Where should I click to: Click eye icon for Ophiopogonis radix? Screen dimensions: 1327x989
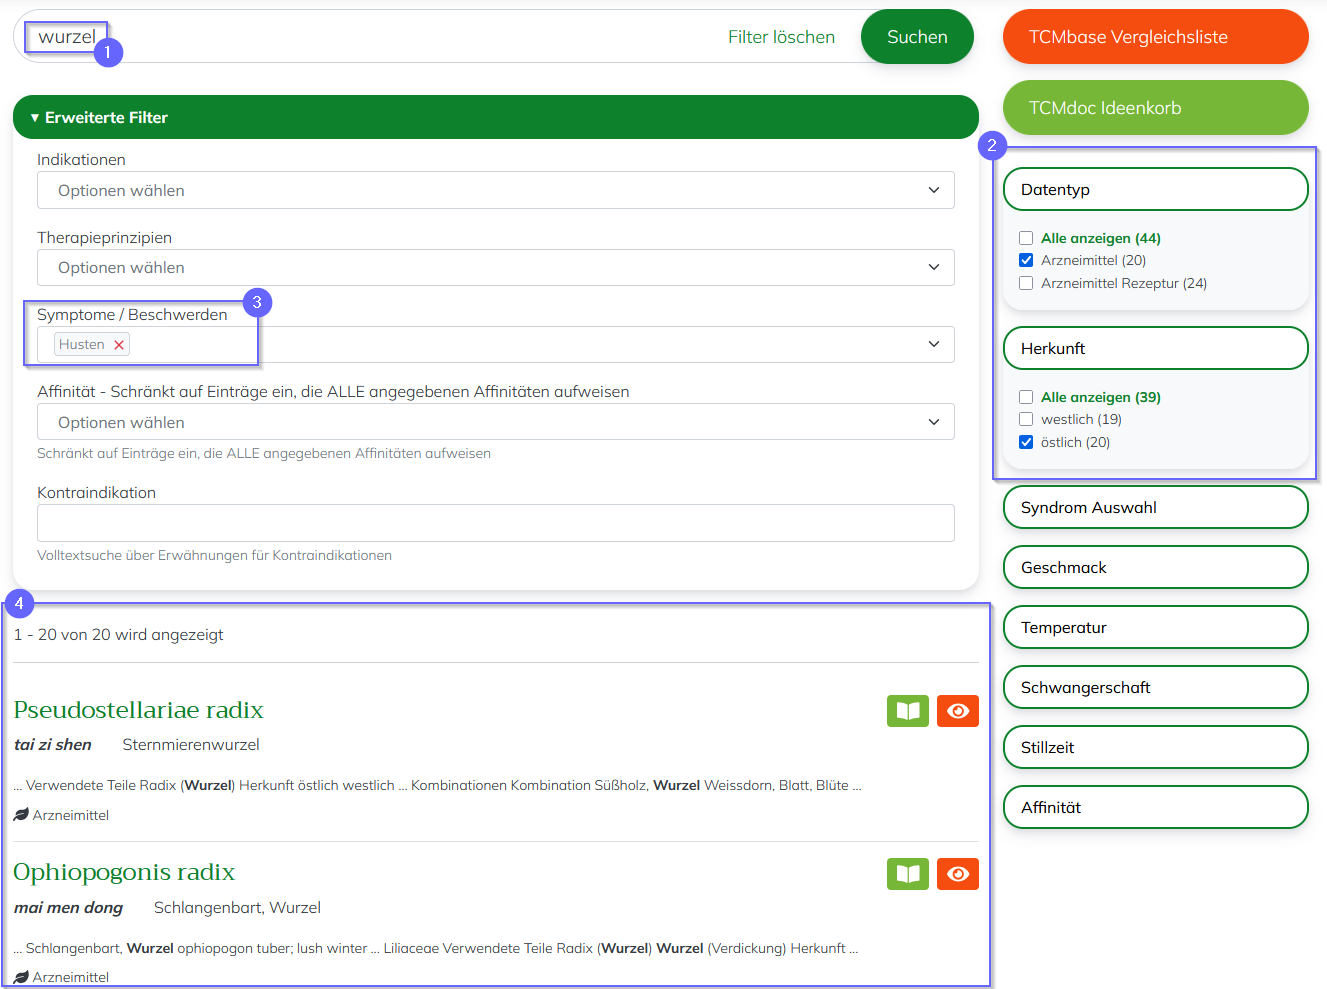pyautogui.click(x=957, y=874)
